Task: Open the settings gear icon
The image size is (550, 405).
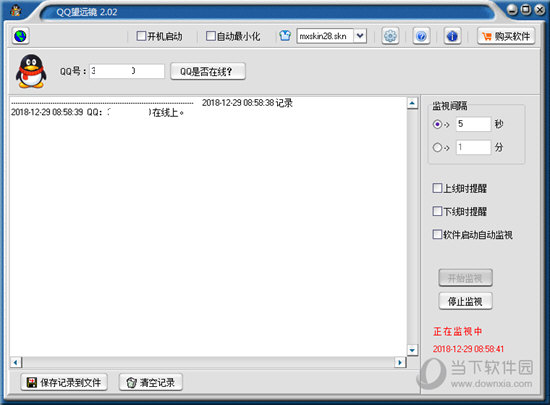Action: pos(390,36)
